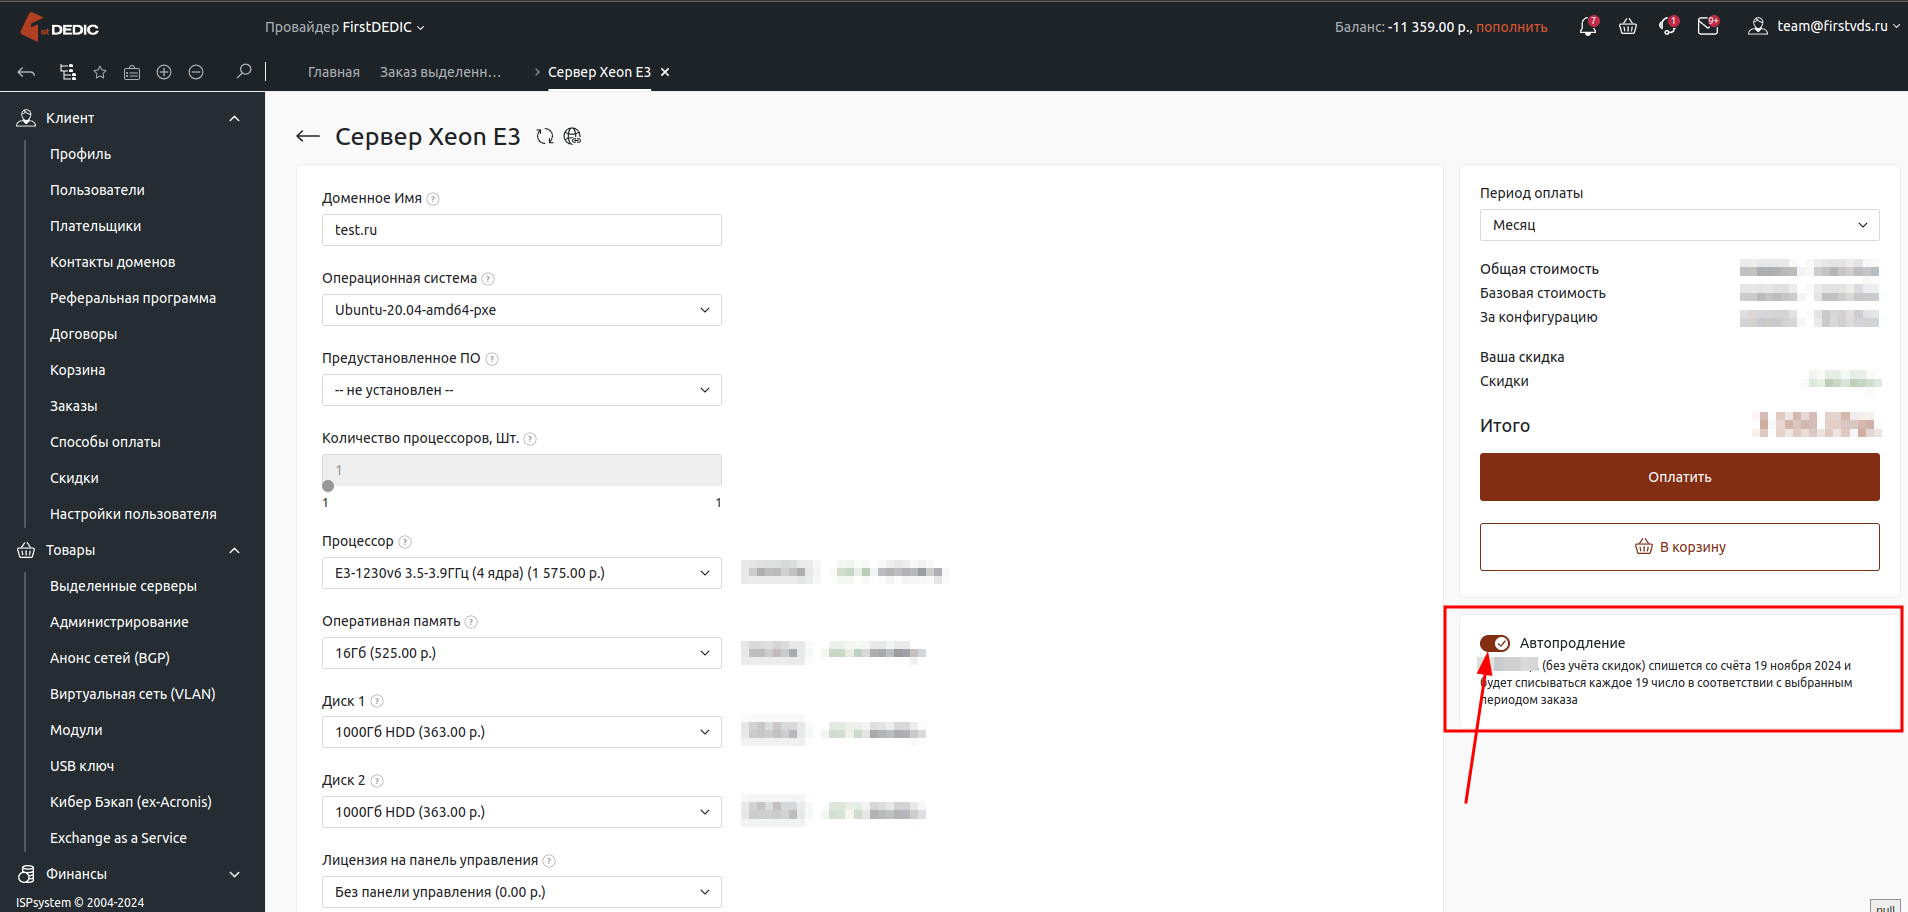Open Профиль in the sidebar
Screen dimensions: 1908x912
pyautogui.click(x=81, y=154)
